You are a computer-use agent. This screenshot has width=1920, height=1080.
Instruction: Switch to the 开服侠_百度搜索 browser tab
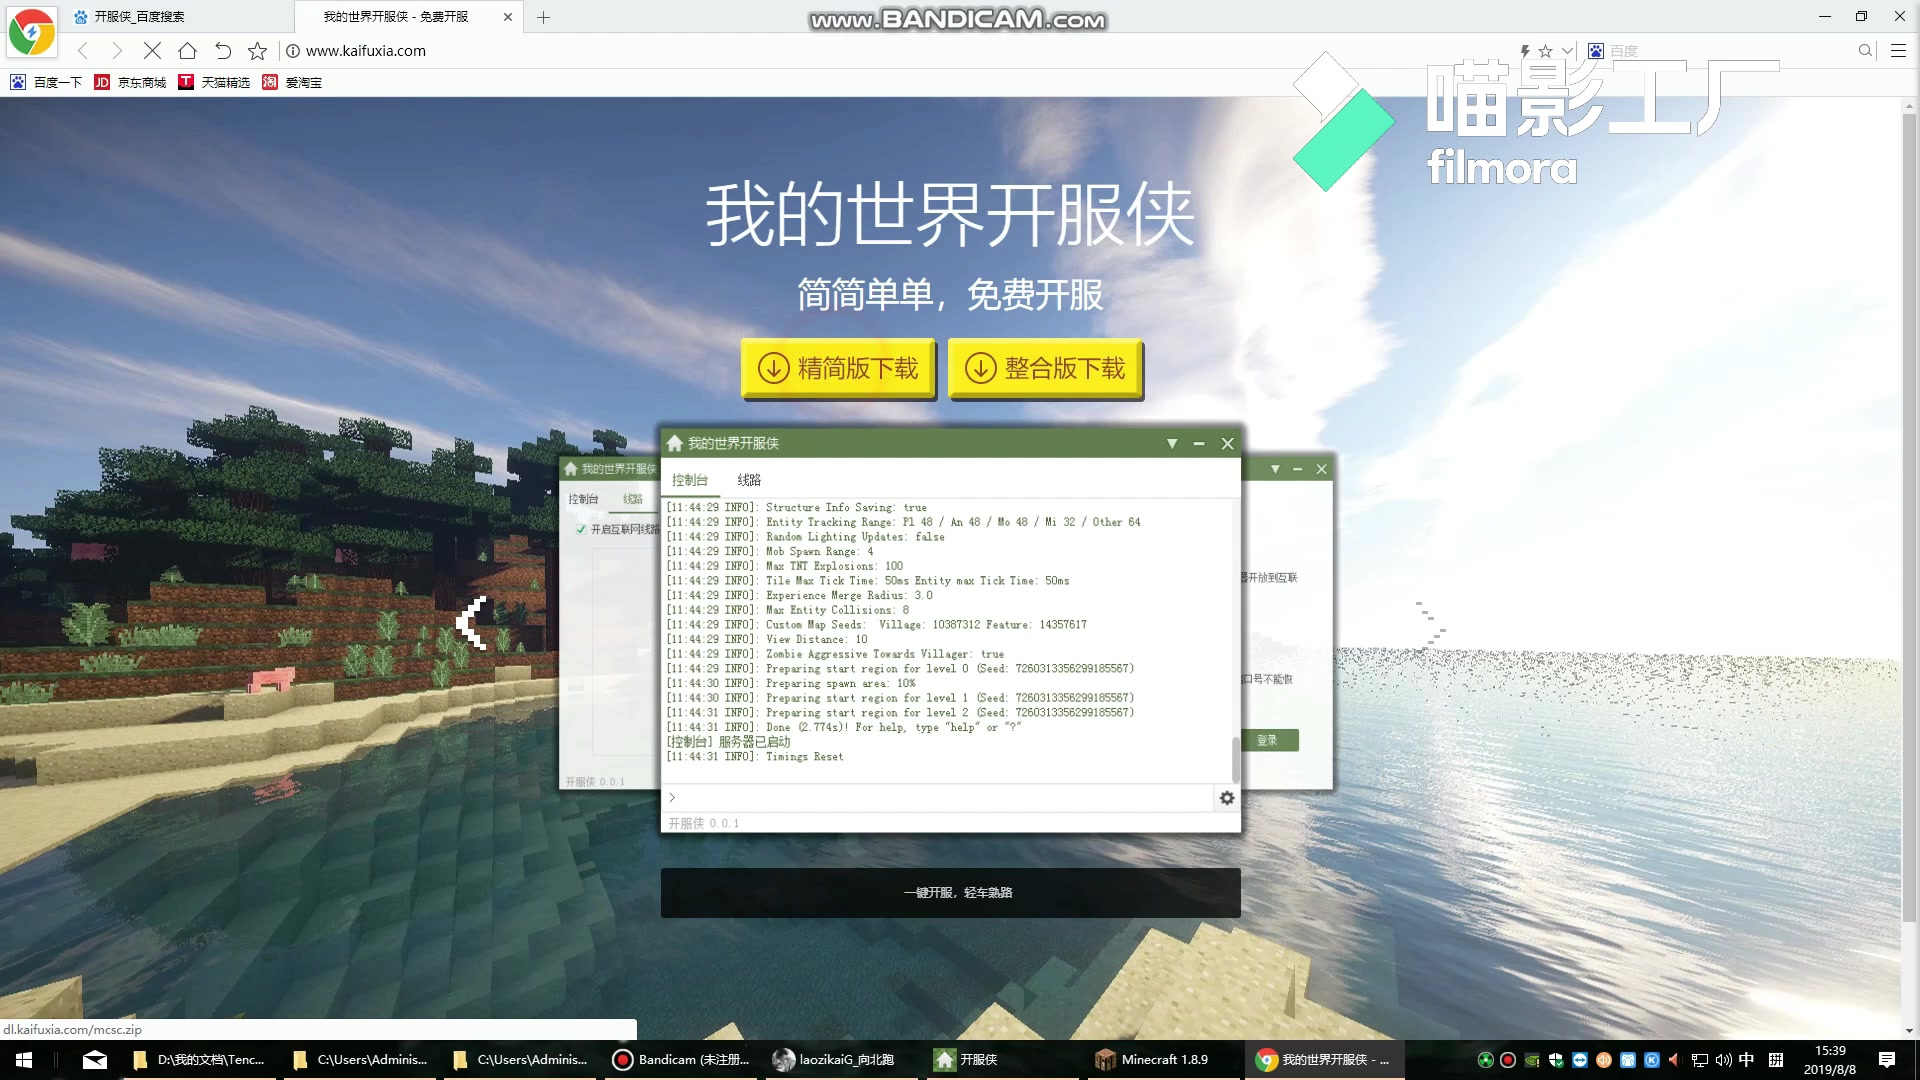coord(140,17)
